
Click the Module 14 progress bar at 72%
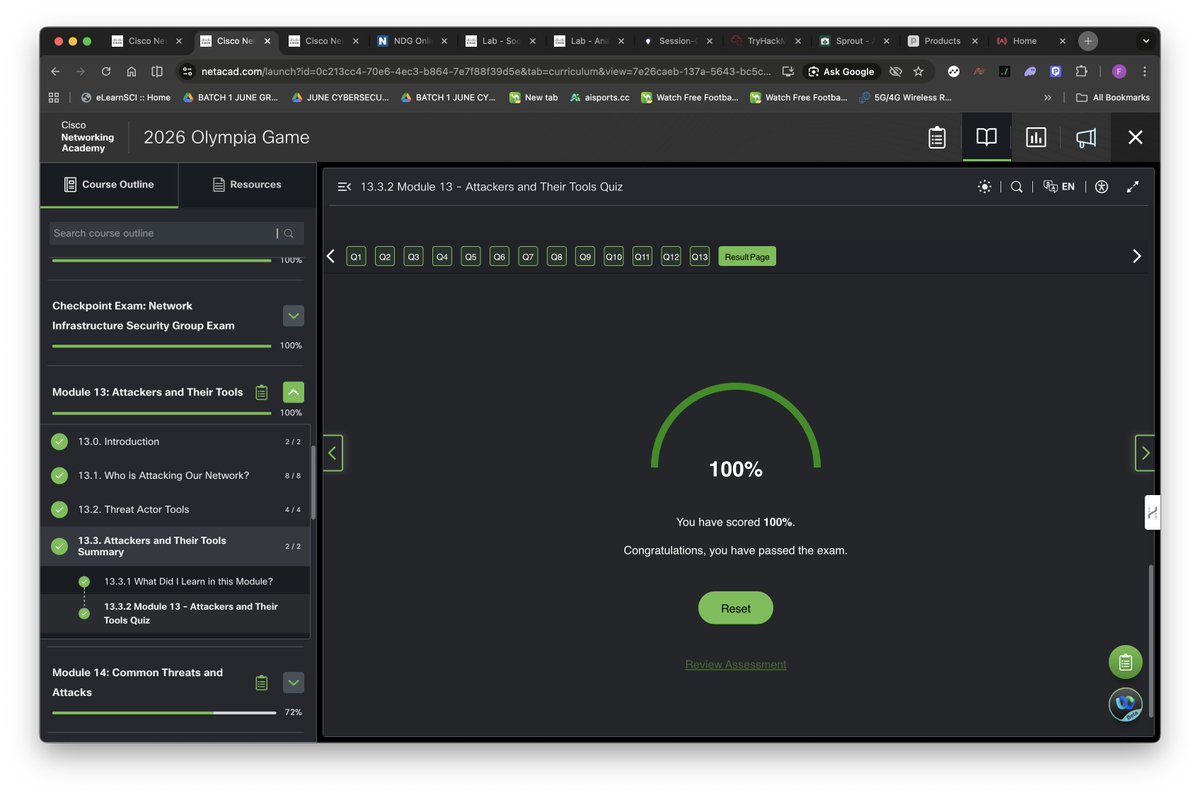point(164,713)
